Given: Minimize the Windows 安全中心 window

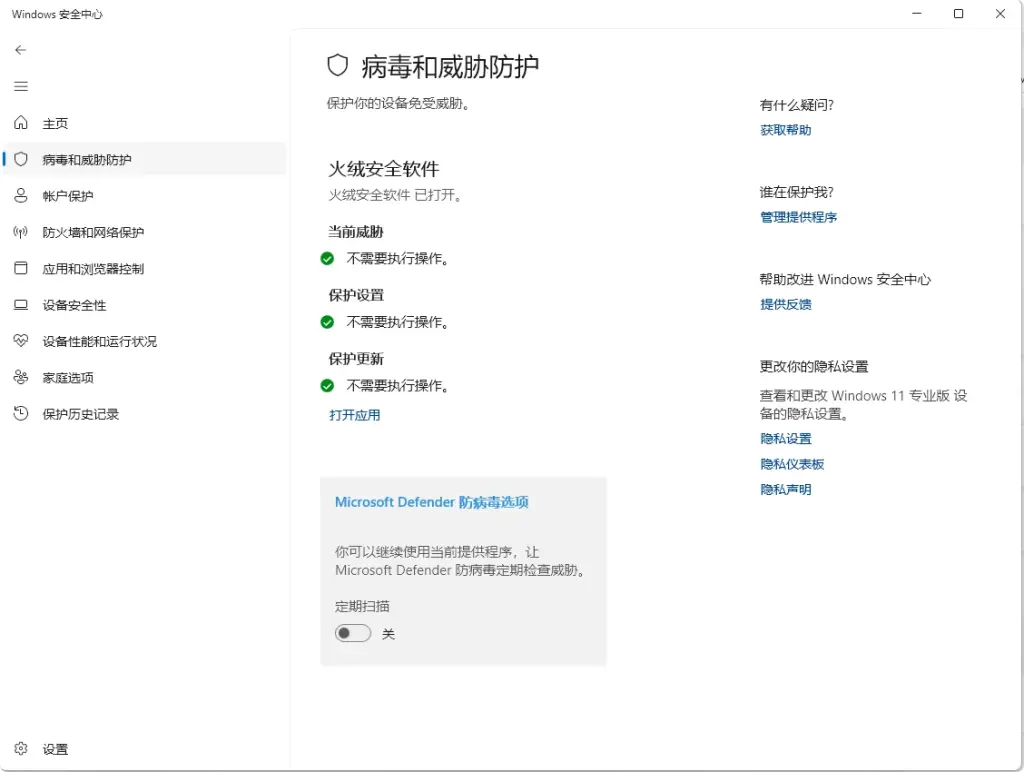Looking at the screenshot, I should click(x=917, y=14).
